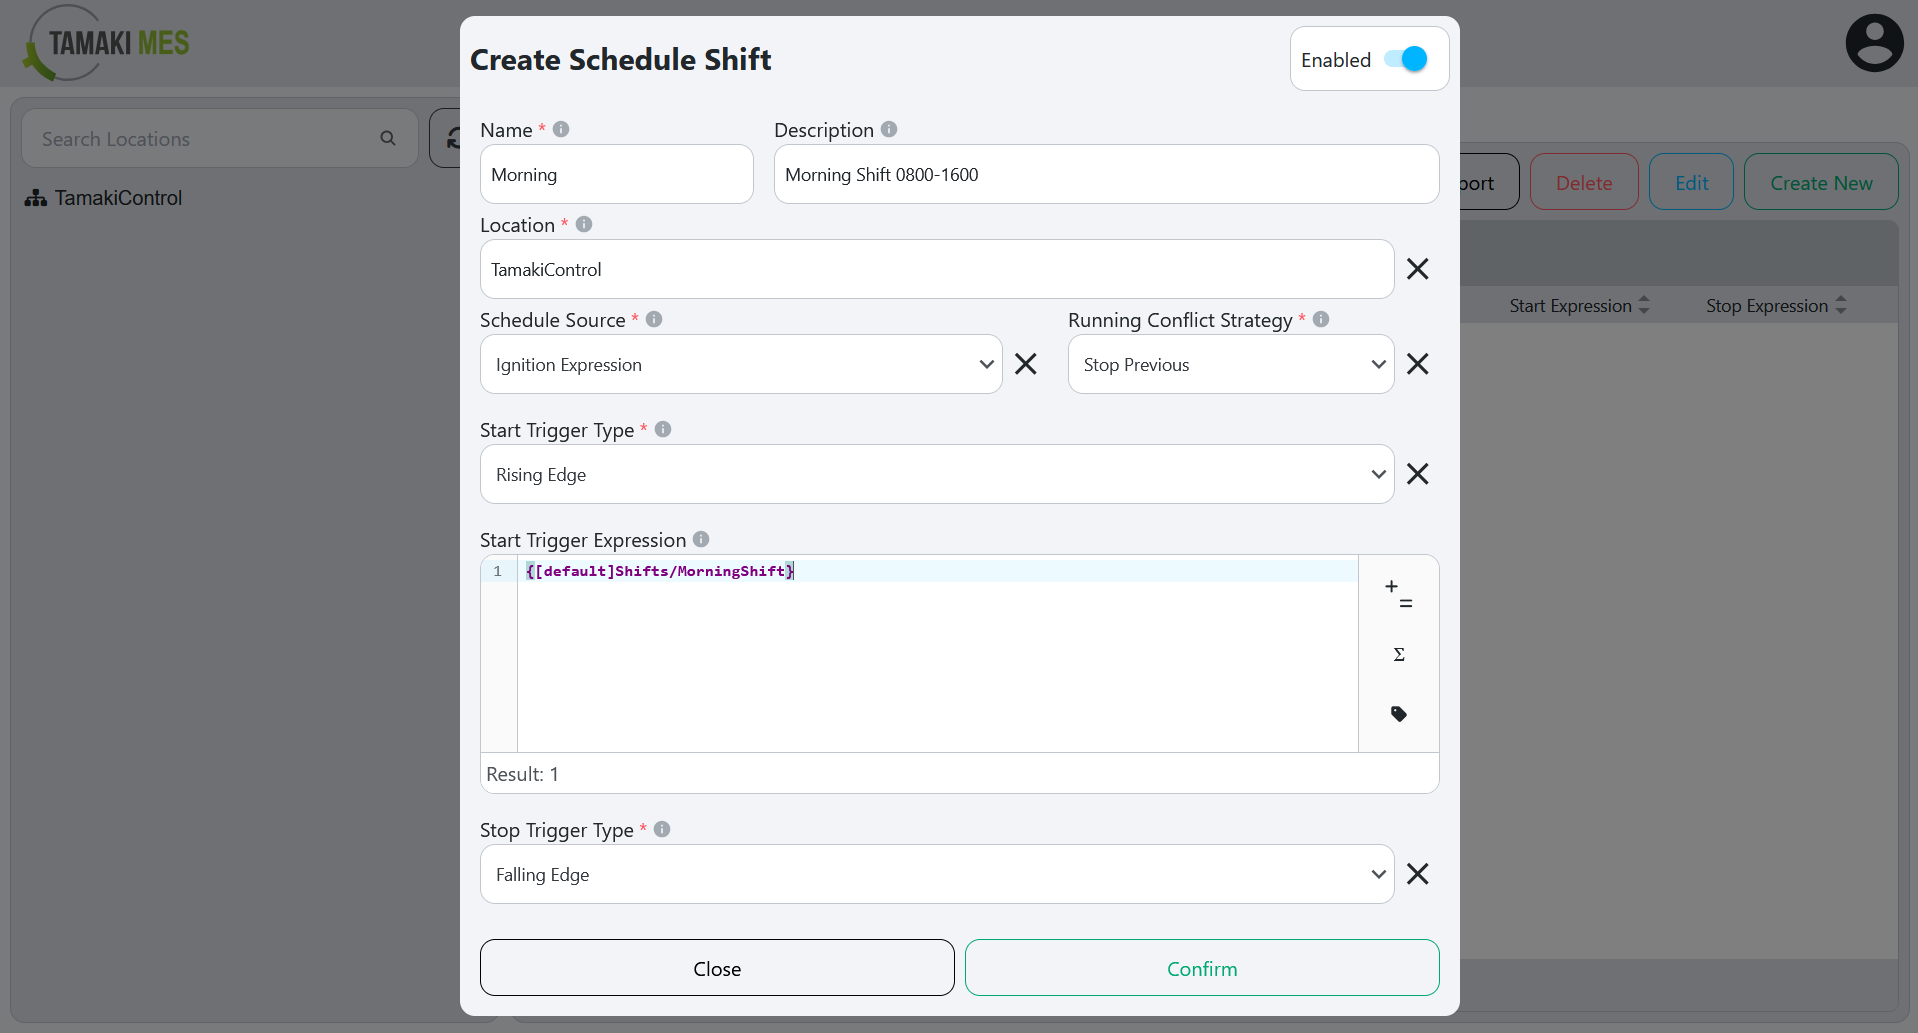1918x1033 pixels.
Task: Click the Tamaki MES logo
Action: pos(104,42)
